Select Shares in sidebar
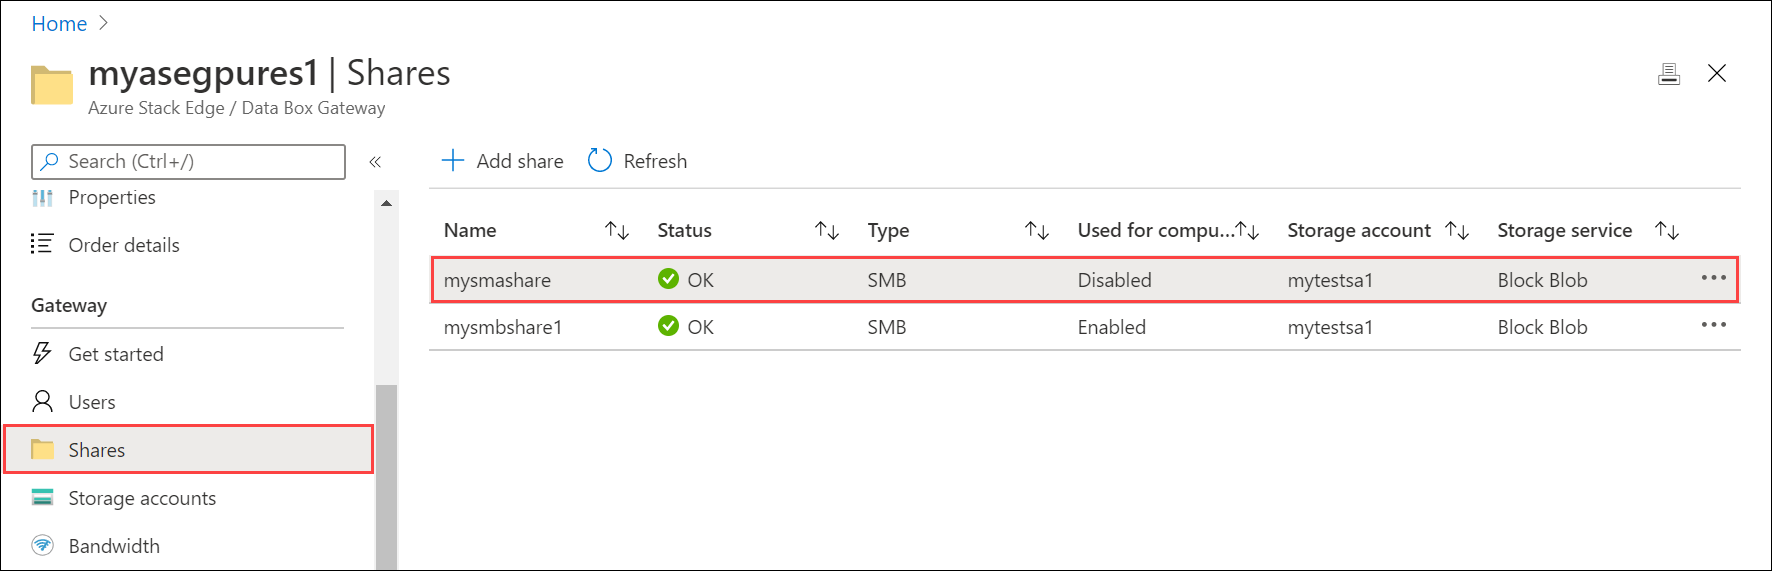1772x571 pixels. tap(188, 450)
